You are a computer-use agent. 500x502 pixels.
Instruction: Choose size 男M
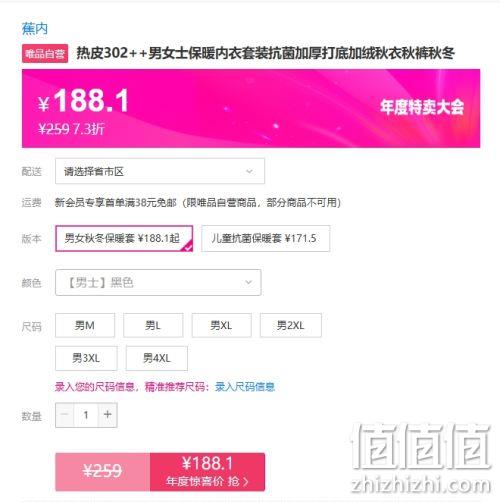pos(85,325)
